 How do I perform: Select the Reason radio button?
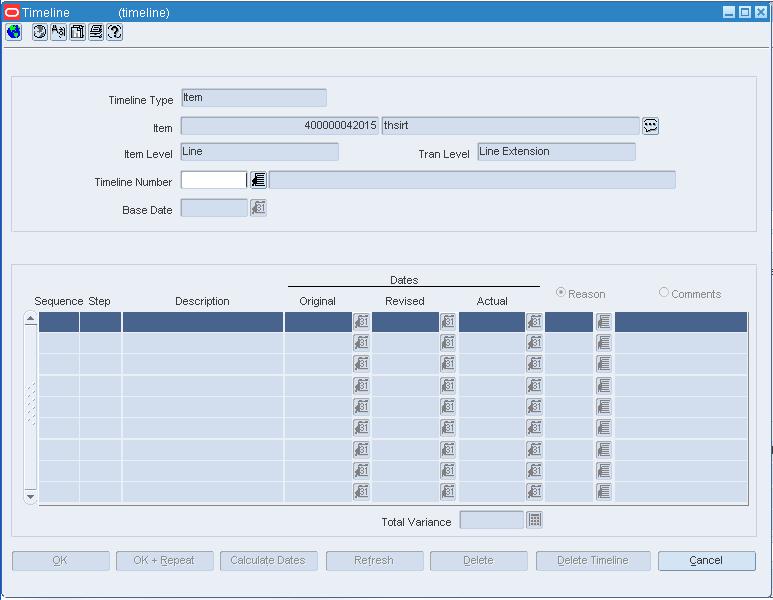561,292
